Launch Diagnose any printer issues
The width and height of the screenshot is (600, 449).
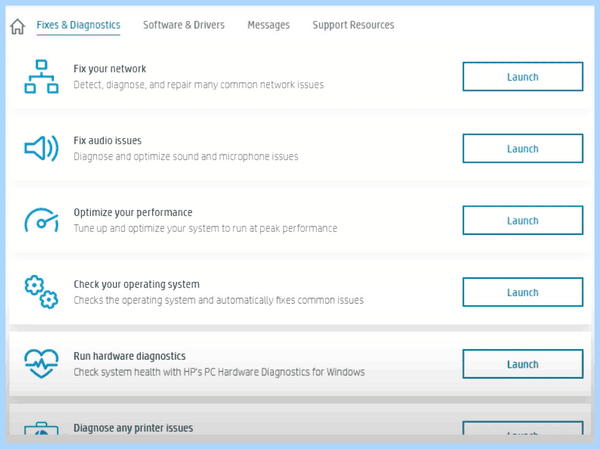[523, 428]
